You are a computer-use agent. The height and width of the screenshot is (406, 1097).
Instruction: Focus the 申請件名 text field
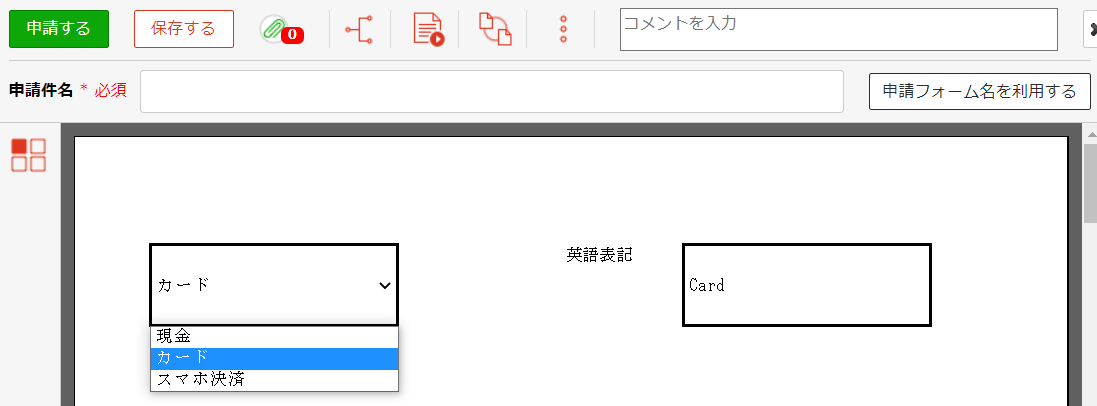[x=491, y=91]
